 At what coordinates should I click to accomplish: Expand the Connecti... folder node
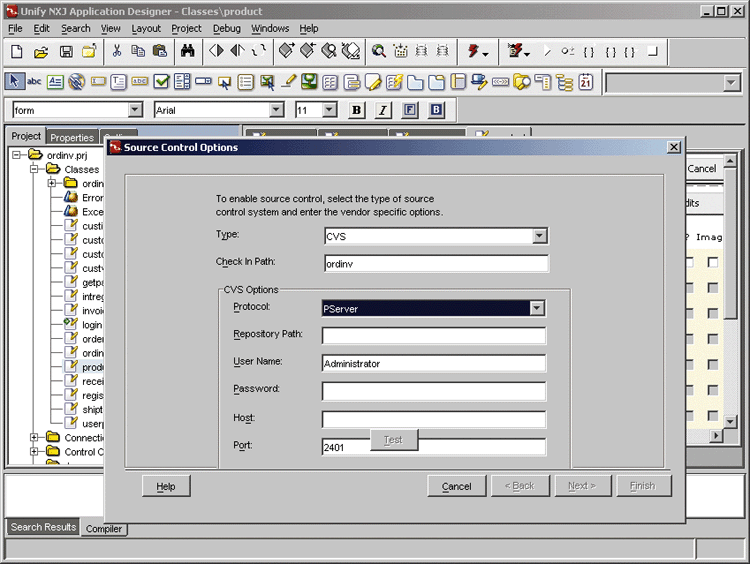click(x=34, y=437)
